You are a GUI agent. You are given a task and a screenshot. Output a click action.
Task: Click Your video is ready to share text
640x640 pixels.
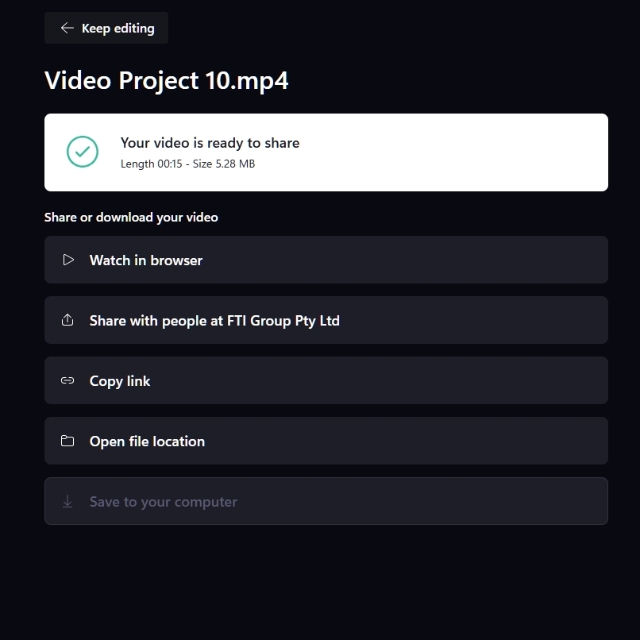(210, 143)
